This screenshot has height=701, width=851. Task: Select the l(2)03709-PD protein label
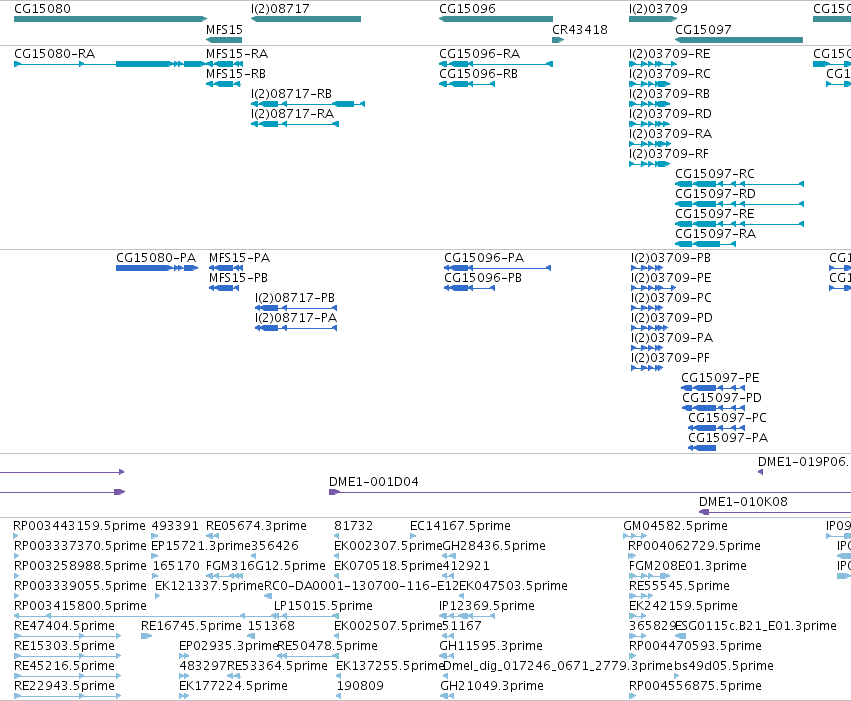click(672, 318)
